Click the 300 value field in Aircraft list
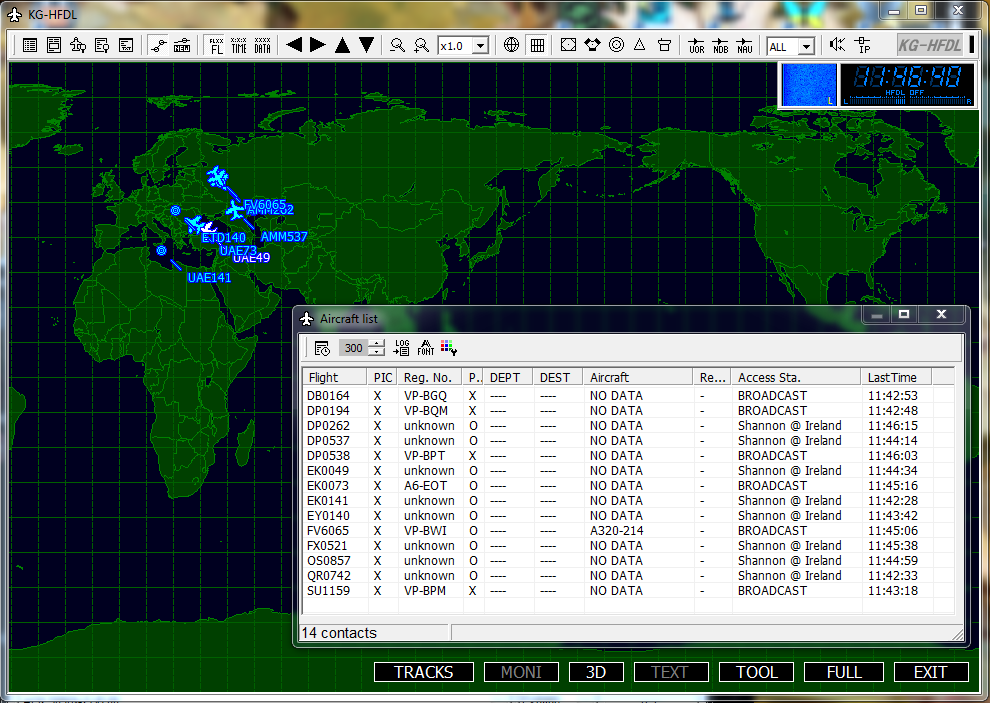Viewport: 990px width, 703px height. click(354, 348)
